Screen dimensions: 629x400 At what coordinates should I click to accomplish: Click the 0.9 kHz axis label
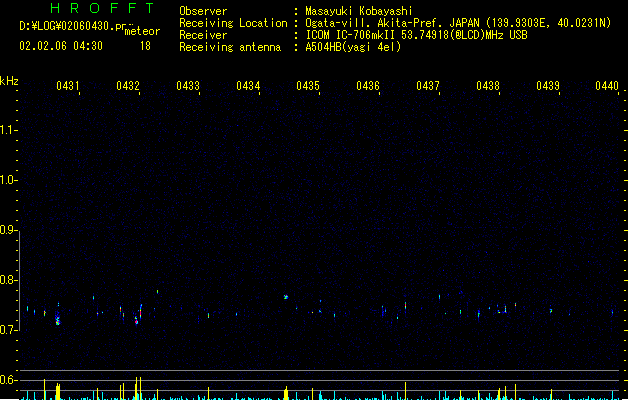click(x=8, y=230)
